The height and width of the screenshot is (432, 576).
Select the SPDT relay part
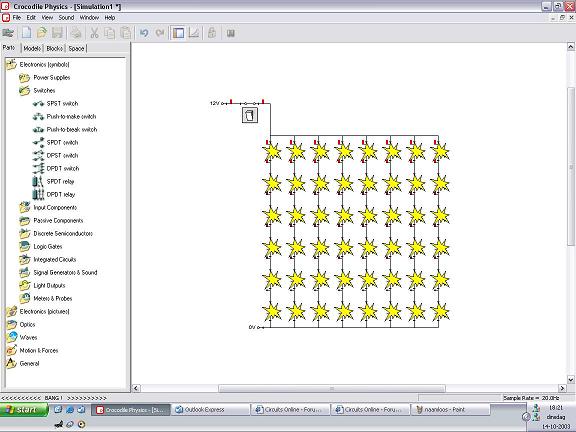coord(54,181)
